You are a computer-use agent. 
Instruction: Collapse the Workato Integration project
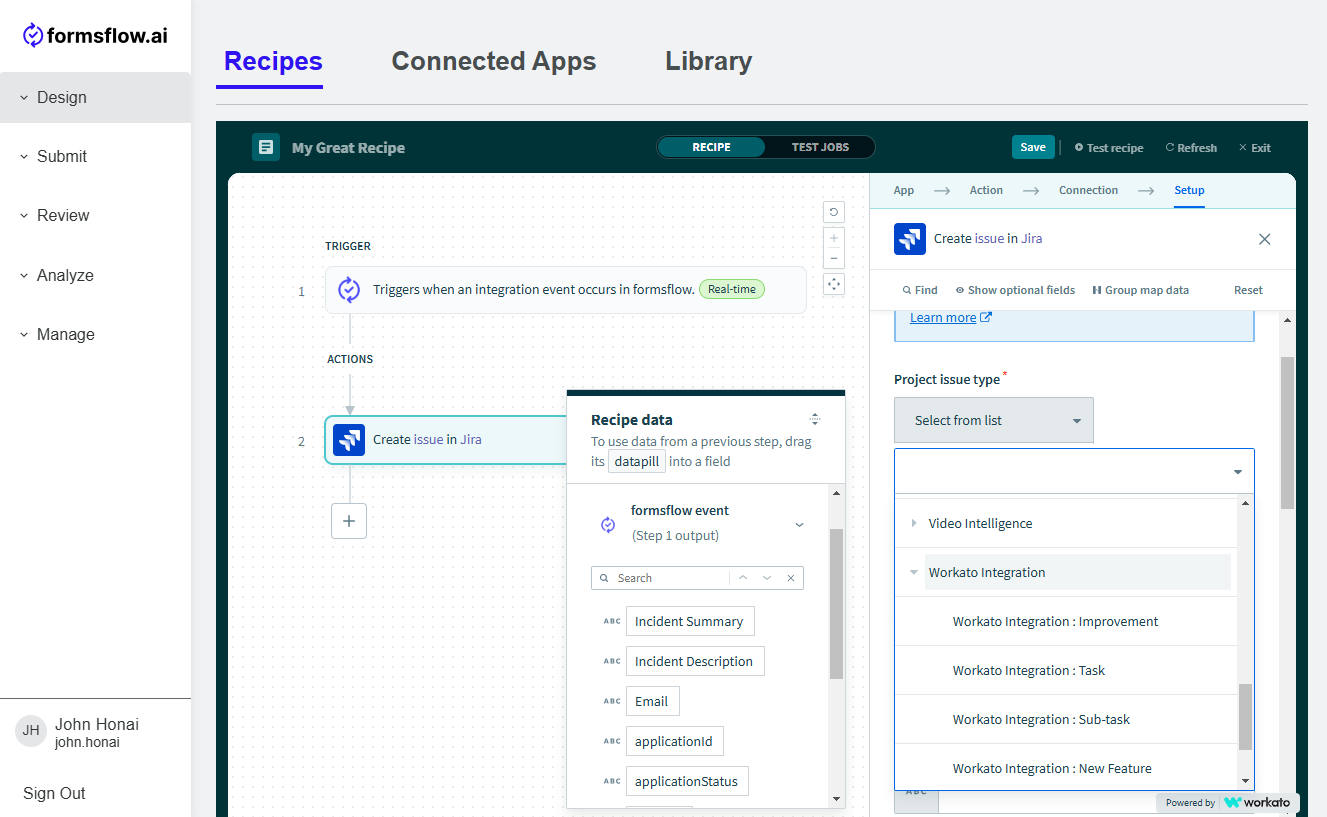tap(913, 572)
